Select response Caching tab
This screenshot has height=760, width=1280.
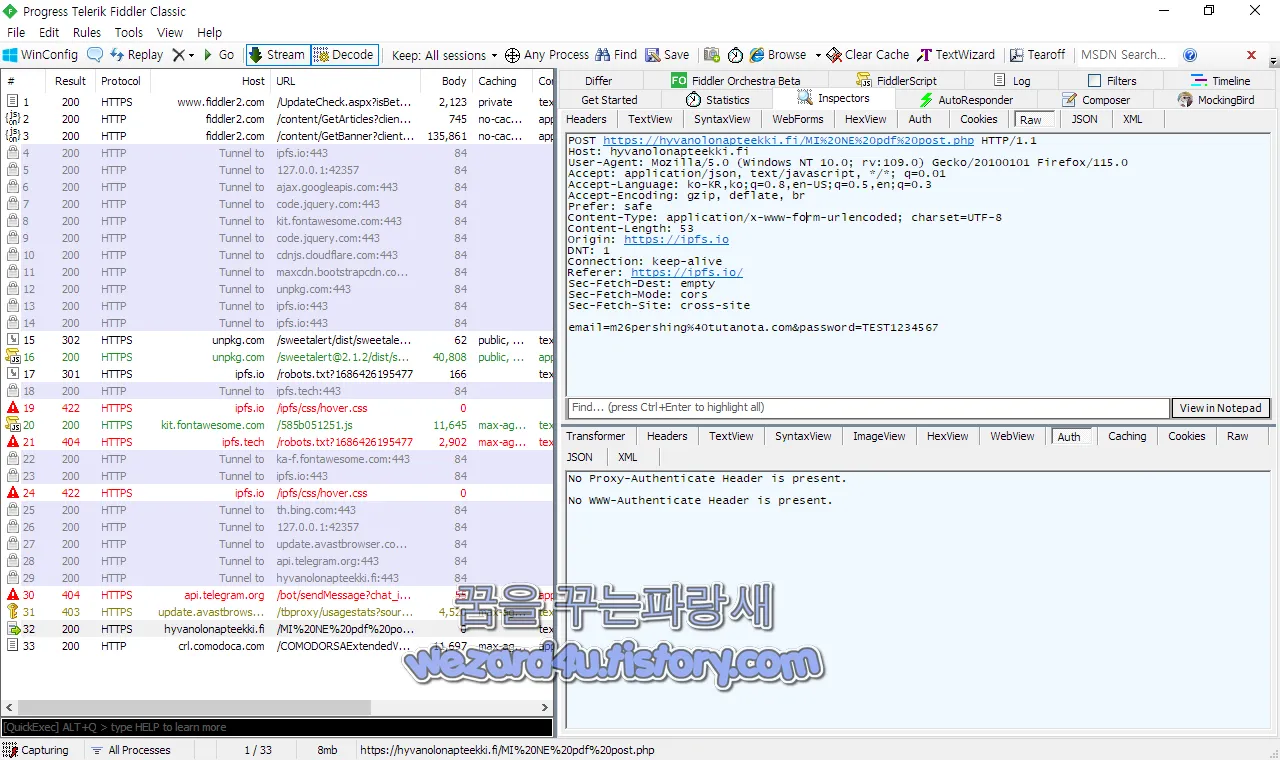coord(1127,436)
